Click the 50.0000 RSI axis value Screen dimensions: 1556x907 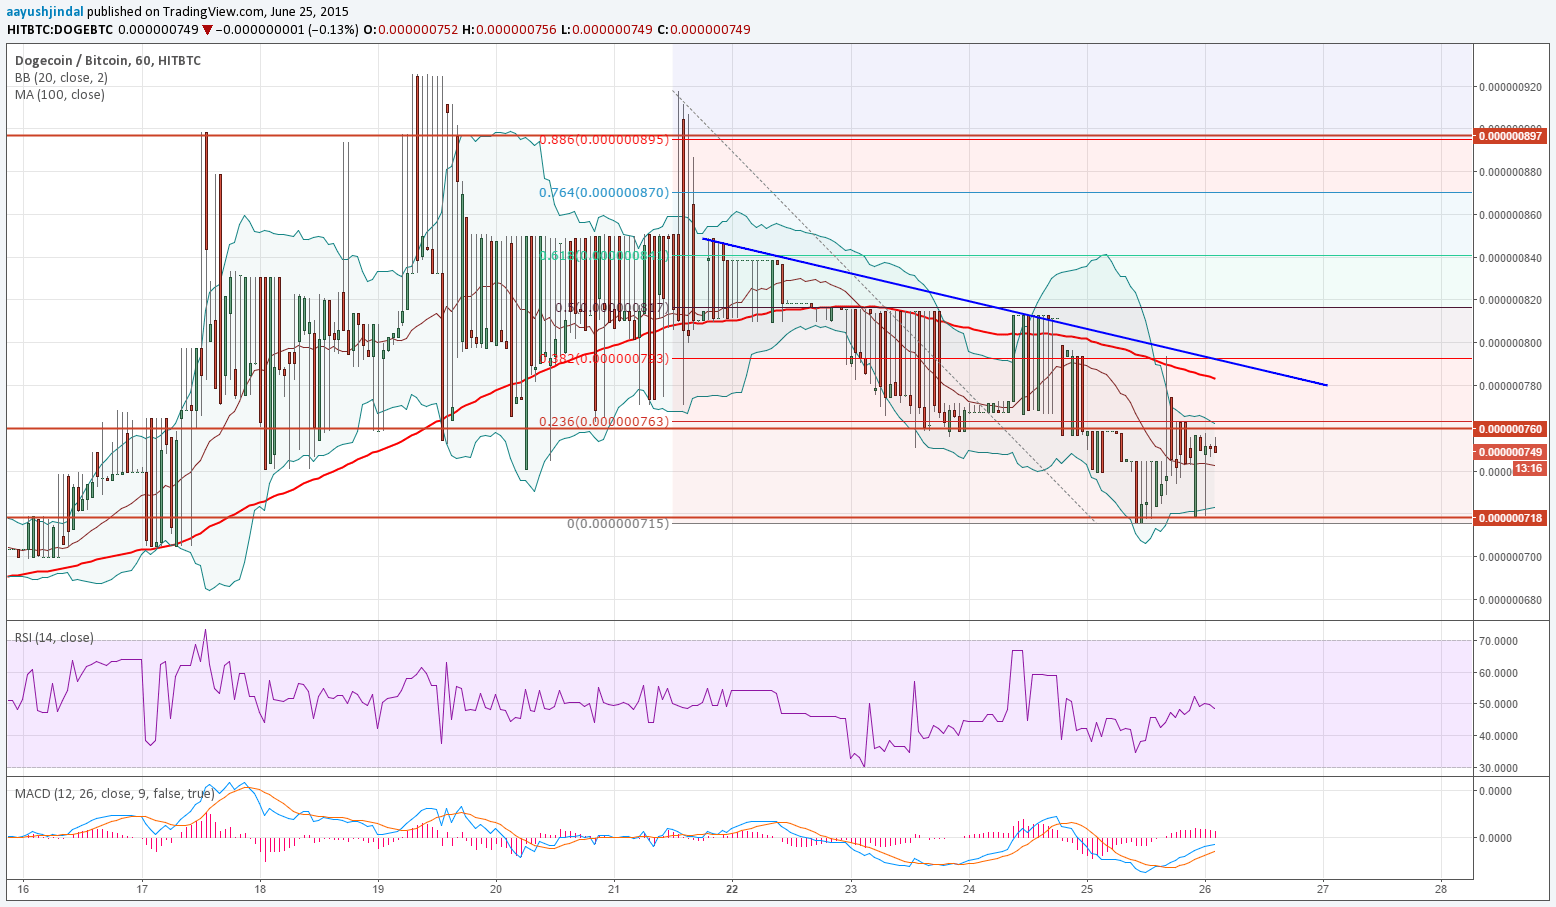tap(1500, 704)
